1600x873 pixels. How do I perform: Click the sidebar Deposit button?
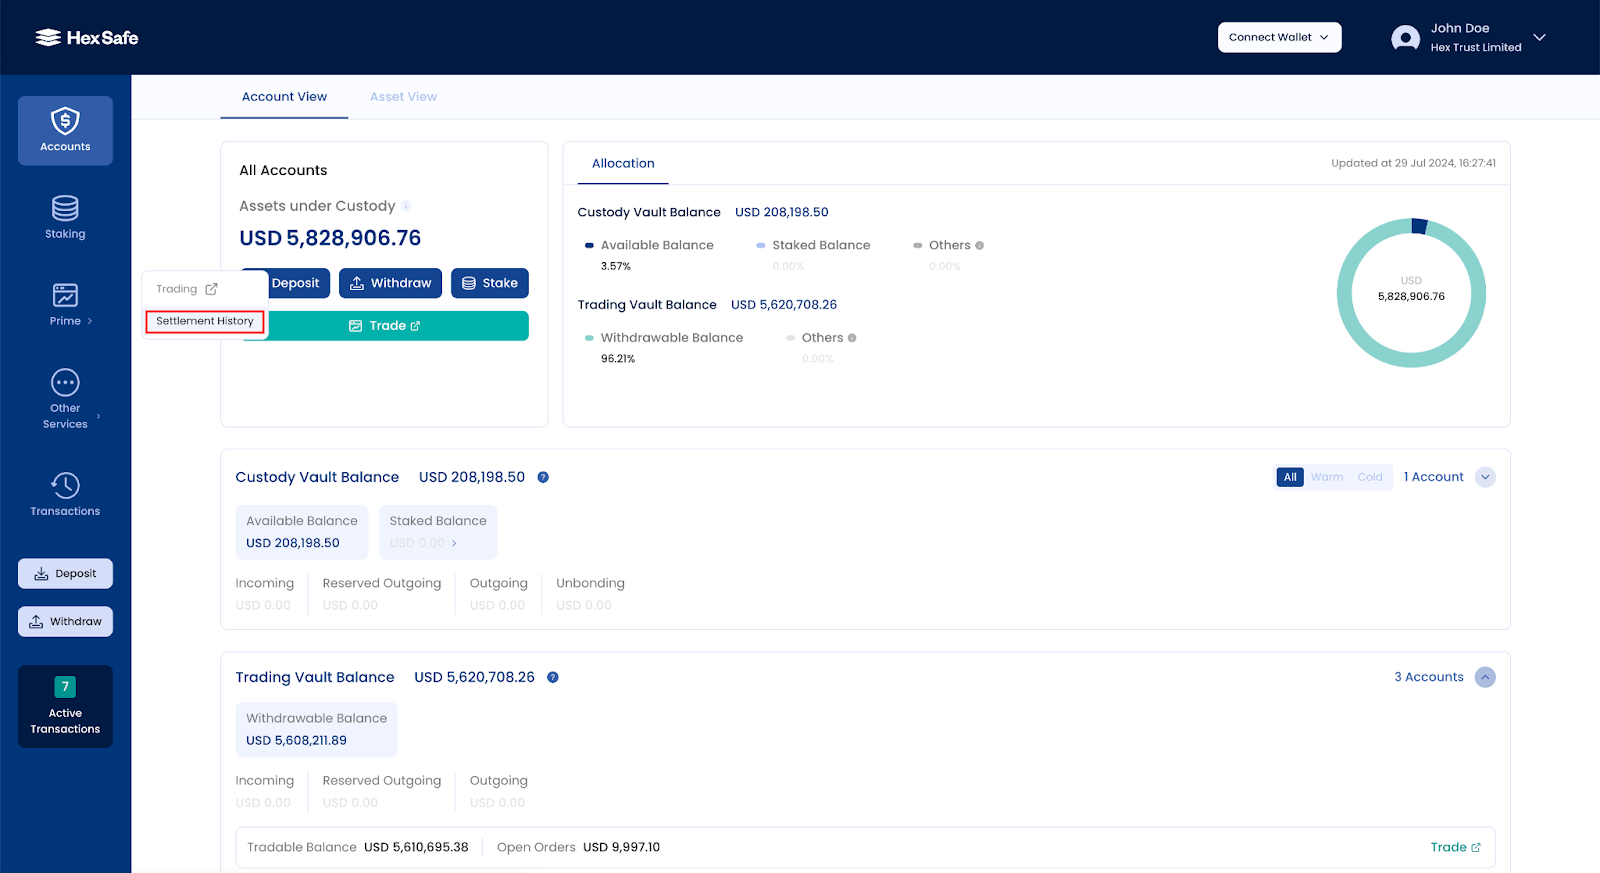(65, 574)
